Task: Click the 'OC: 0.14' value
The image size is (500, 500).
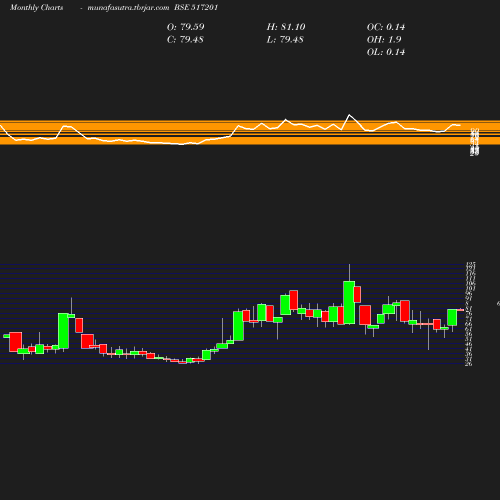Action: 386,27
